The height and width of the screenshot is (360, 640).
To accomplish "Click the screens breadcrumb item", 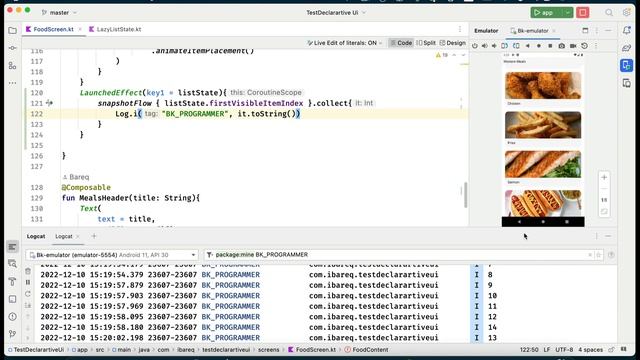I will click(x=269, y=350).
